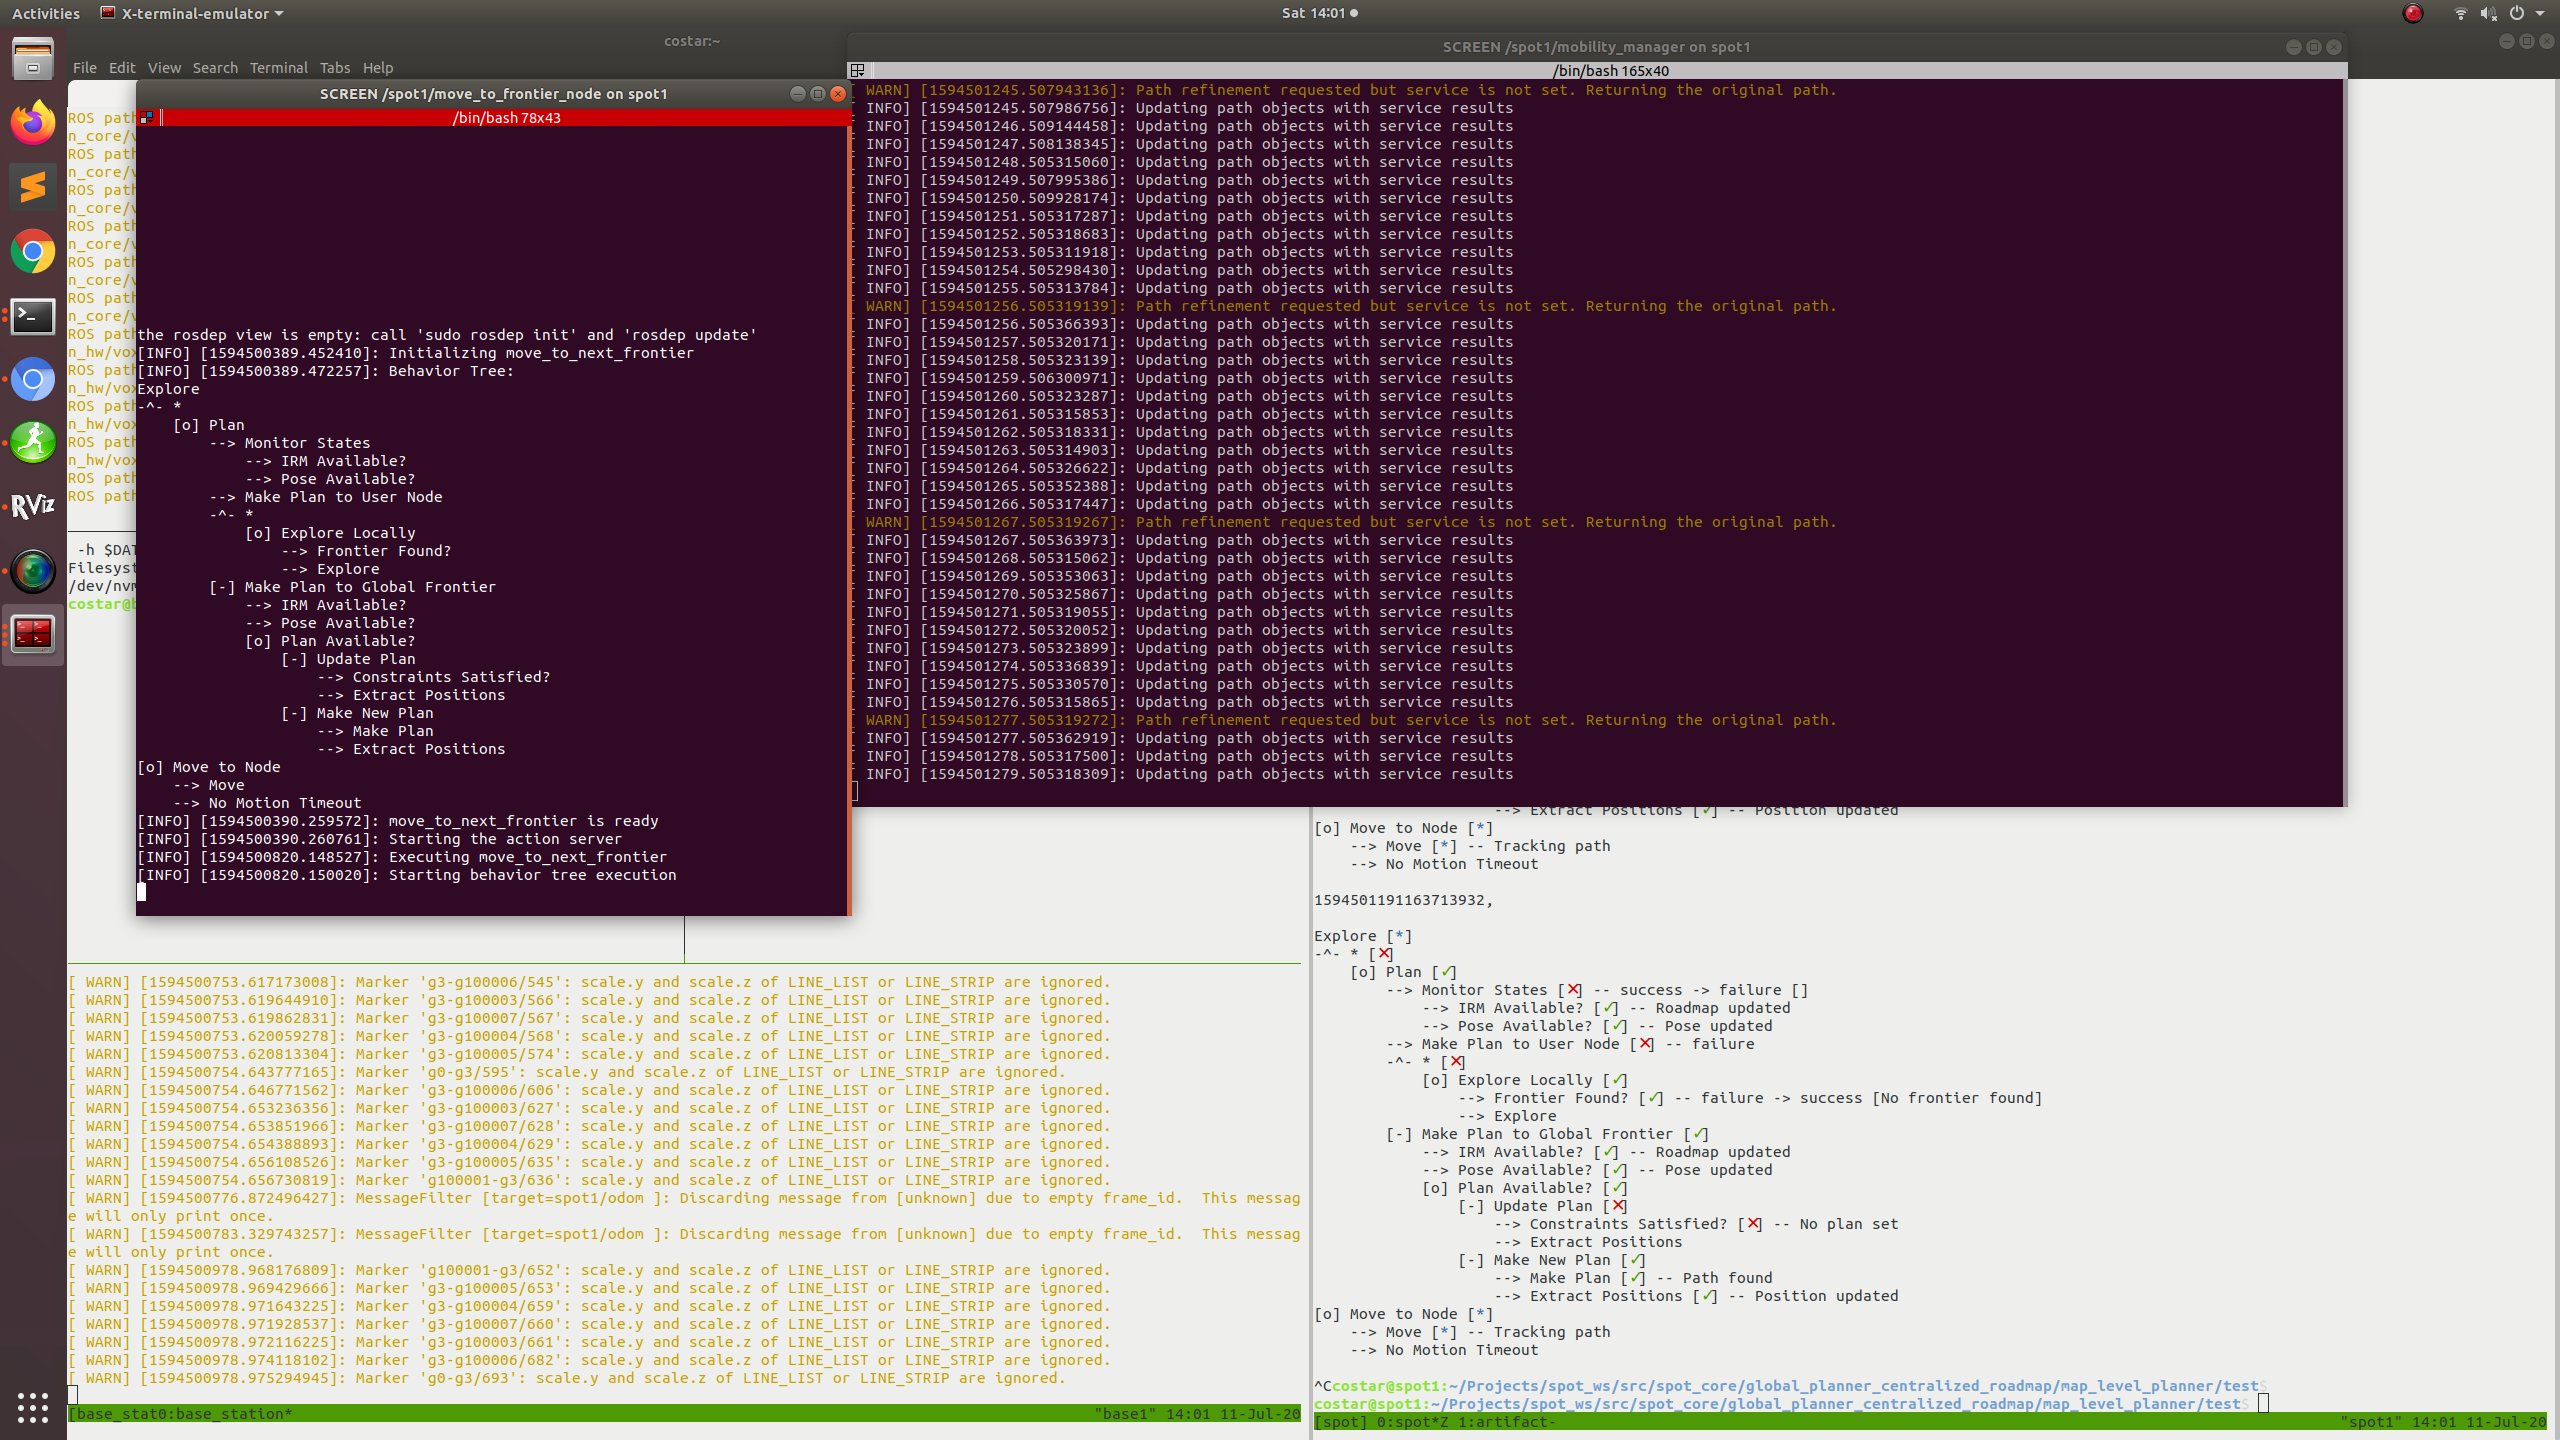Viewport: 2560px width, 1440px height.
Task: Click 'Starting behavior tree execution' log line
Action: pos(407,875)
